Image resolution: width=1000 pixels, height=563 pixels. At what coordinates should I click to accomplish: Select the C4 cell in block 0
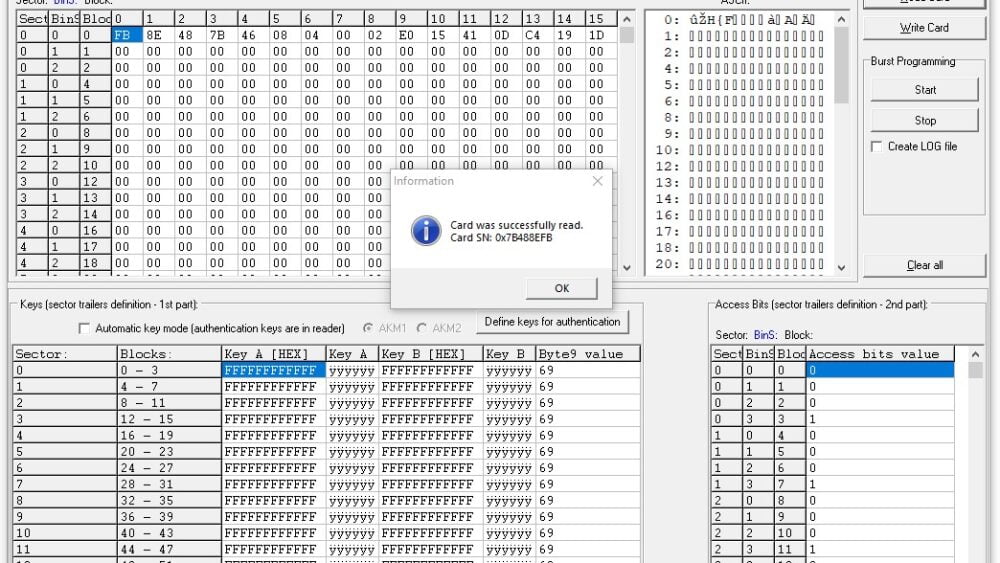click(538, 35)
